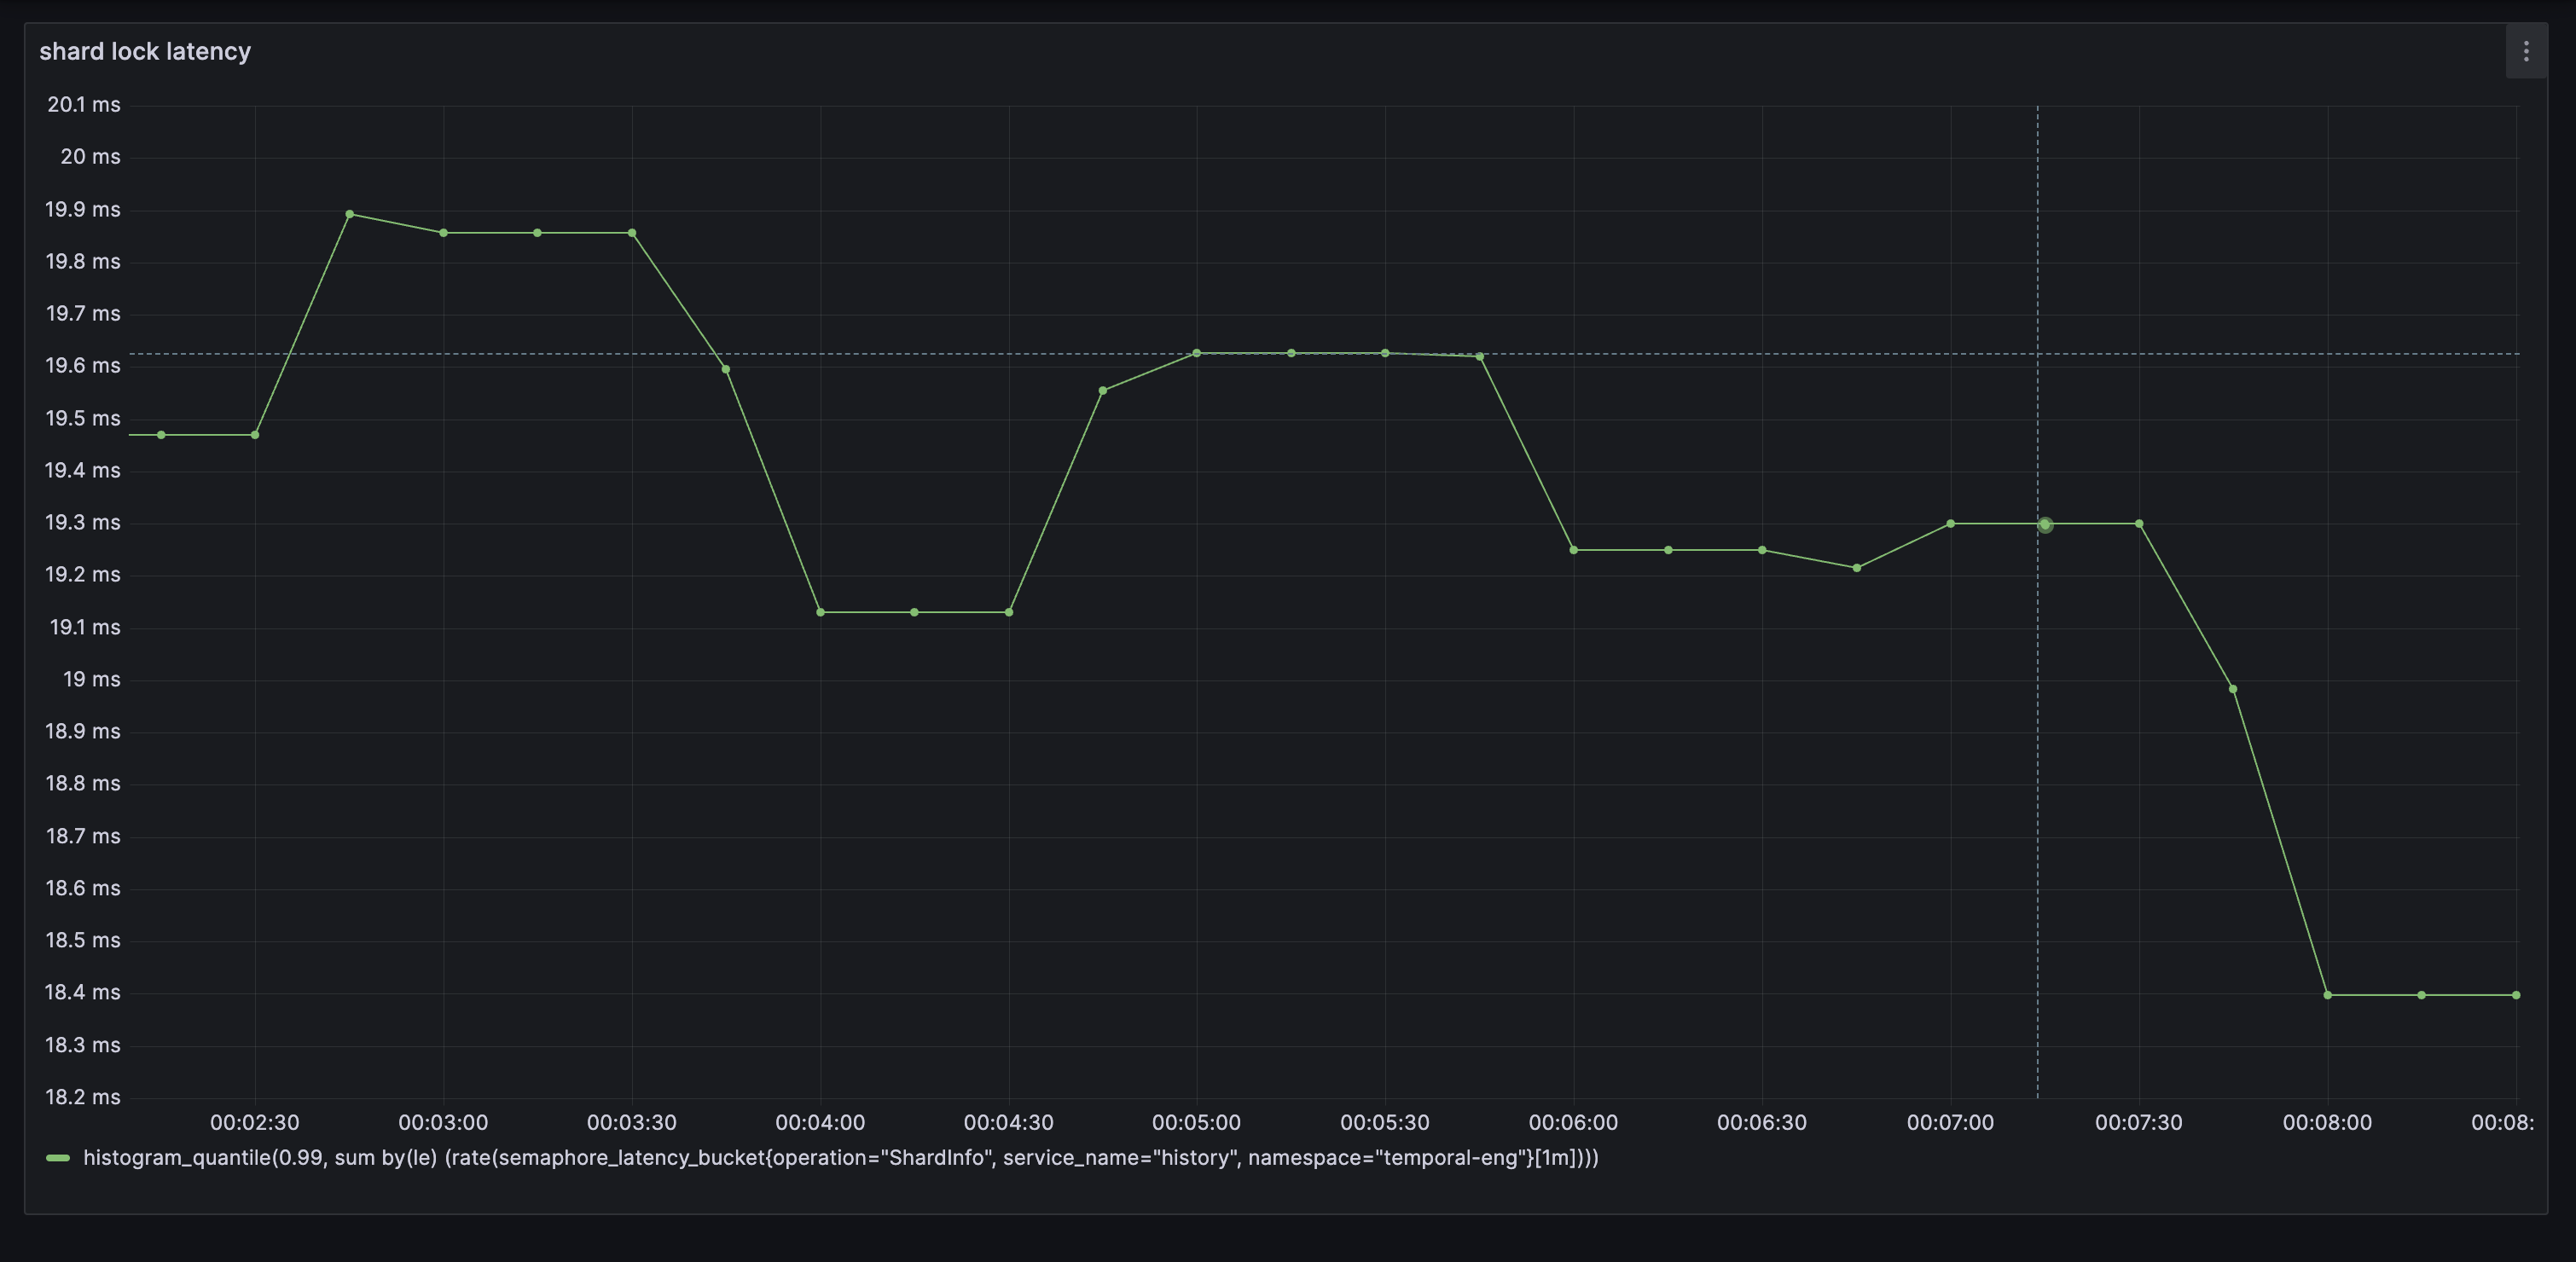Screen dimensions: 2576x1262
Task: Click the data point at 00:04:00
Action: coord(820,612)
